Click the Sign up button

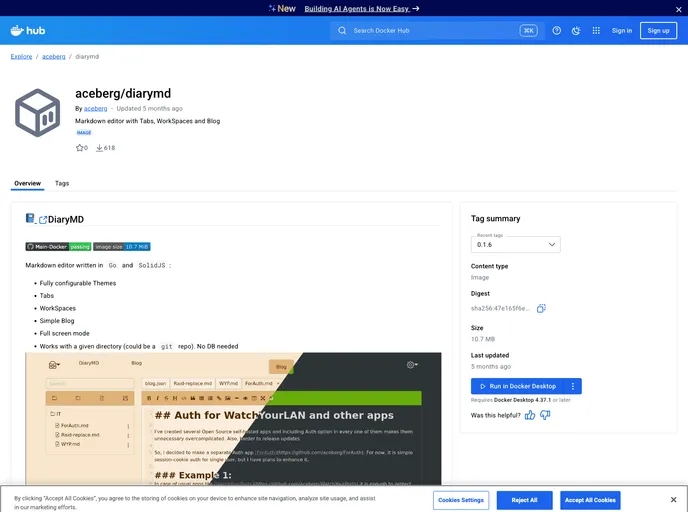[658, 31]
